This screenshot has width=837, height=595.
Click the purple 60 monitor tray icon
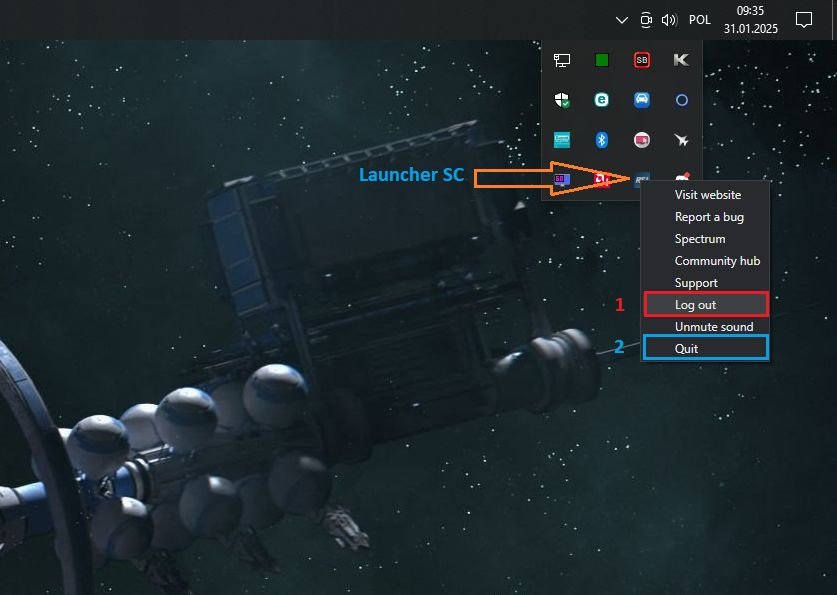point(562,179)
